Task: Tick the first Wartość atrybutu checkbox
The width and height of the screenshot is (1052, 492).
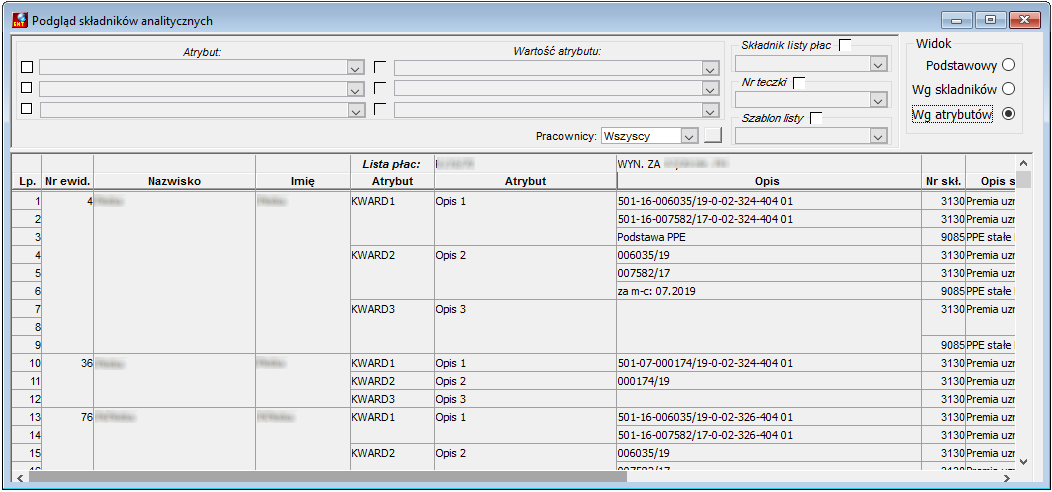Action: click(x=380, y=67)
